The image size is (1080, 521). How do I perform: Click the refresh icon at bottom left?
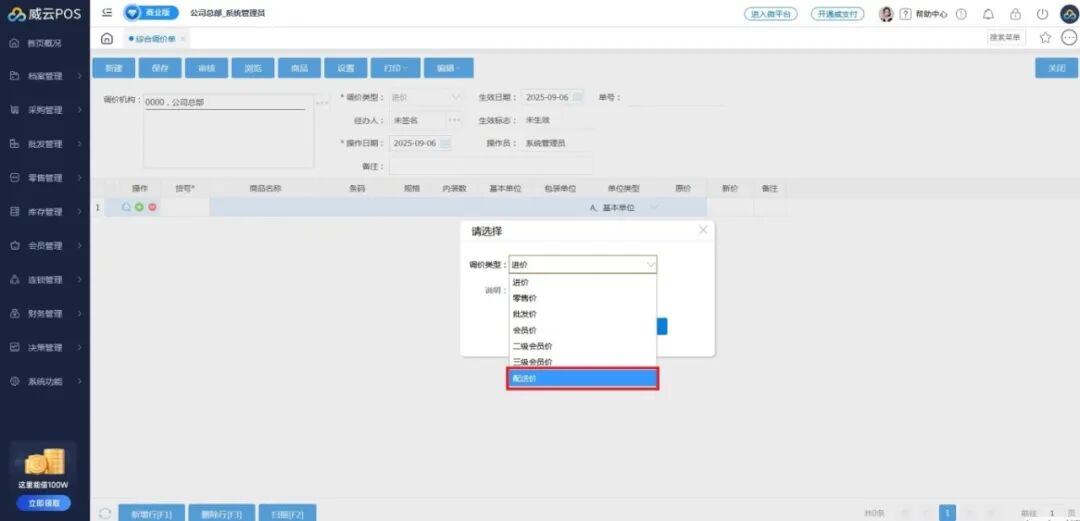click(x=105, y=513)
